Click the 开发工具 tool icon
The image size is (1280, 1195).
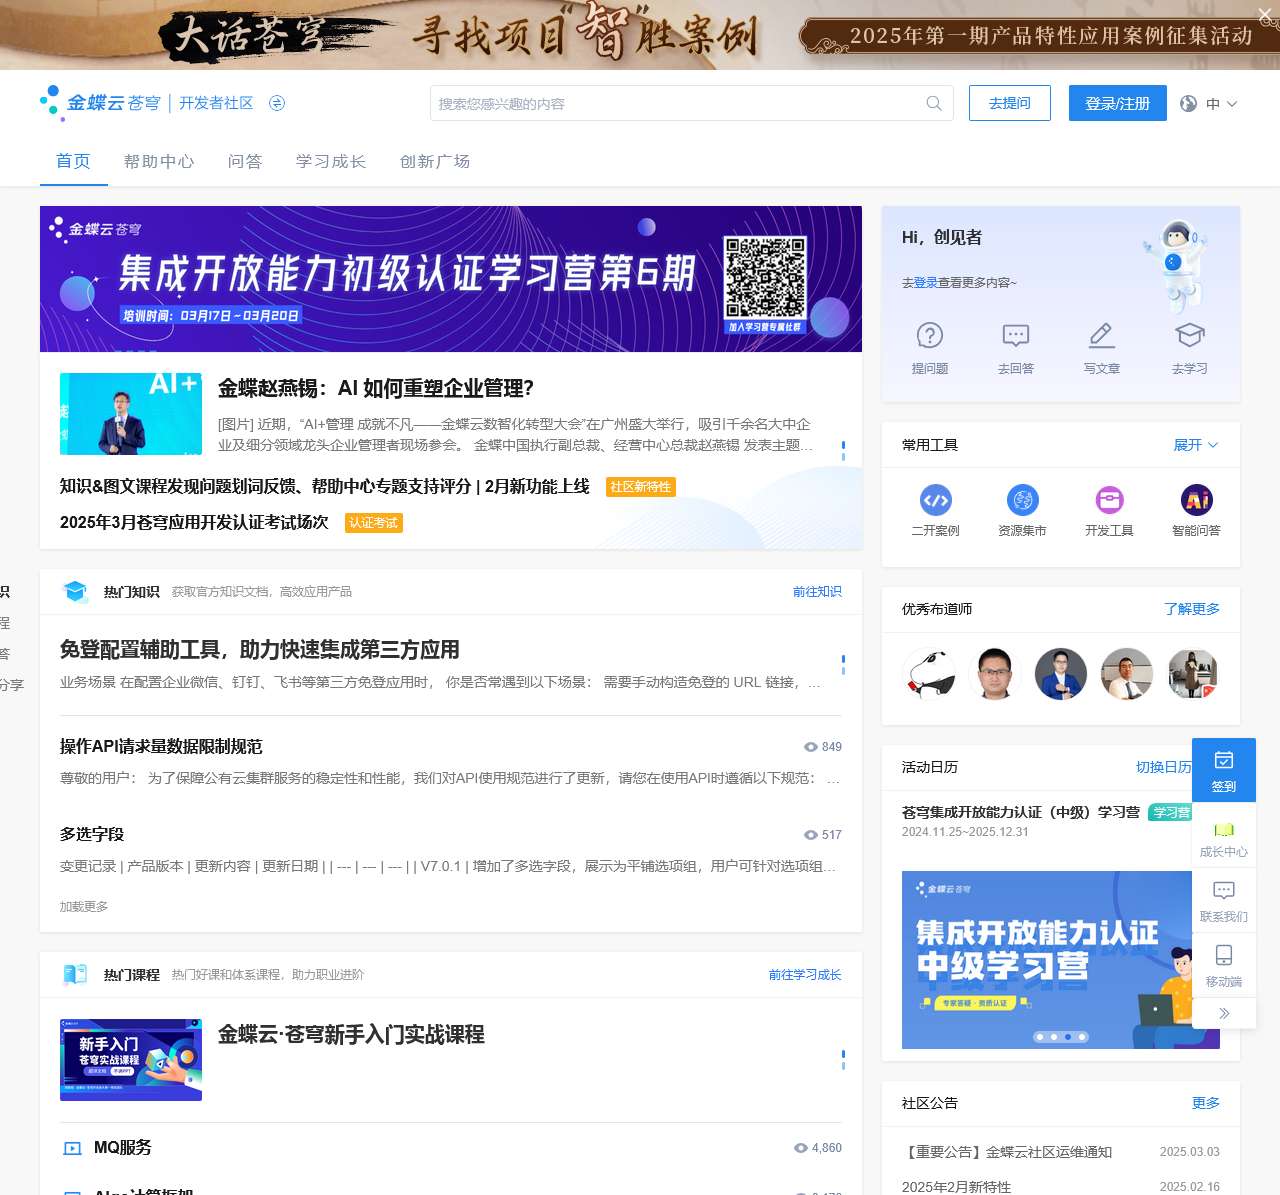[1109, 501]
